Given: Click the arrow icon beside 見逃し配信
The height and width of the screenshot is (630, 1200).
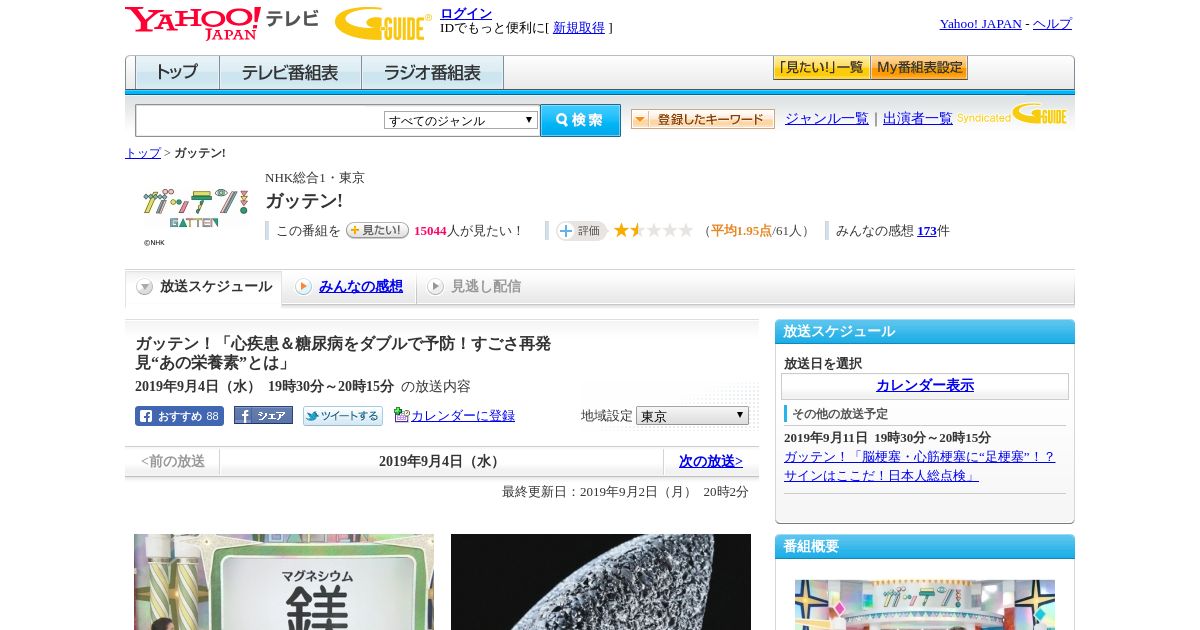Looking at the screenshot, I should coord(435,287).
